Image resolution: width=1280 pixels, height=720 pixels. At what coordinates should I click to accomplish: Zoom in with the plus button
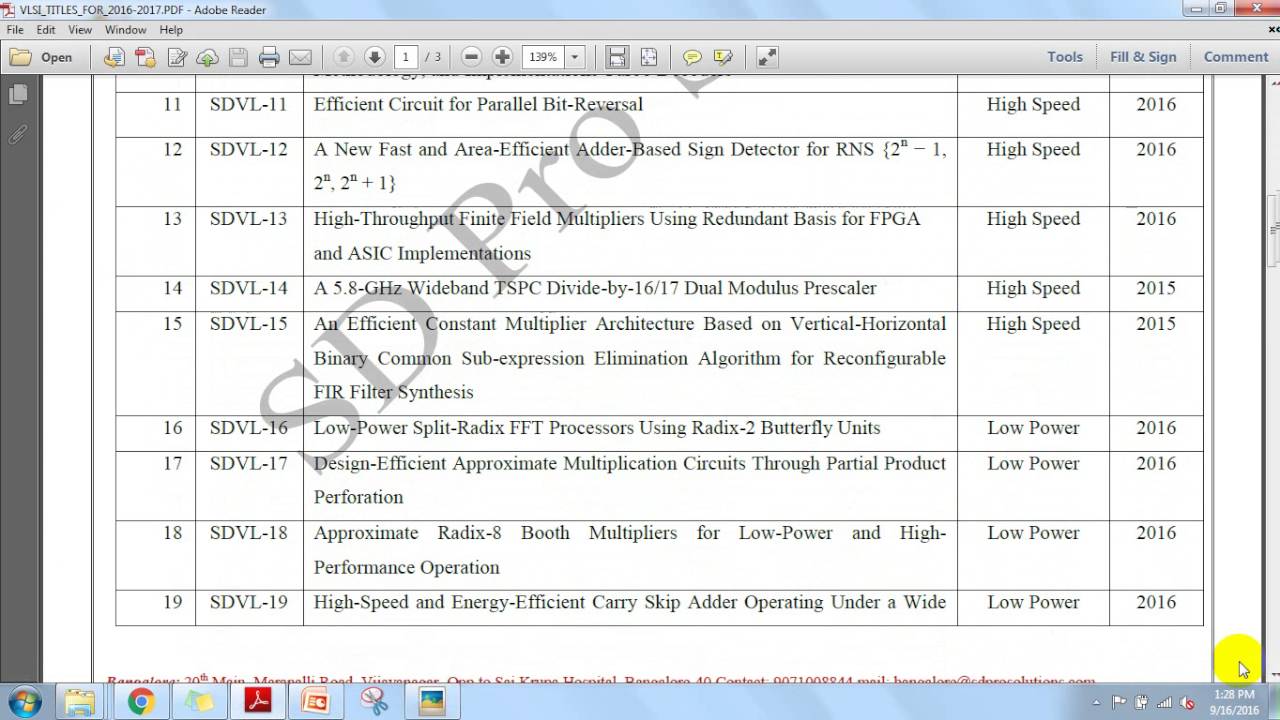pyautogui.click(x=502, y=57)
